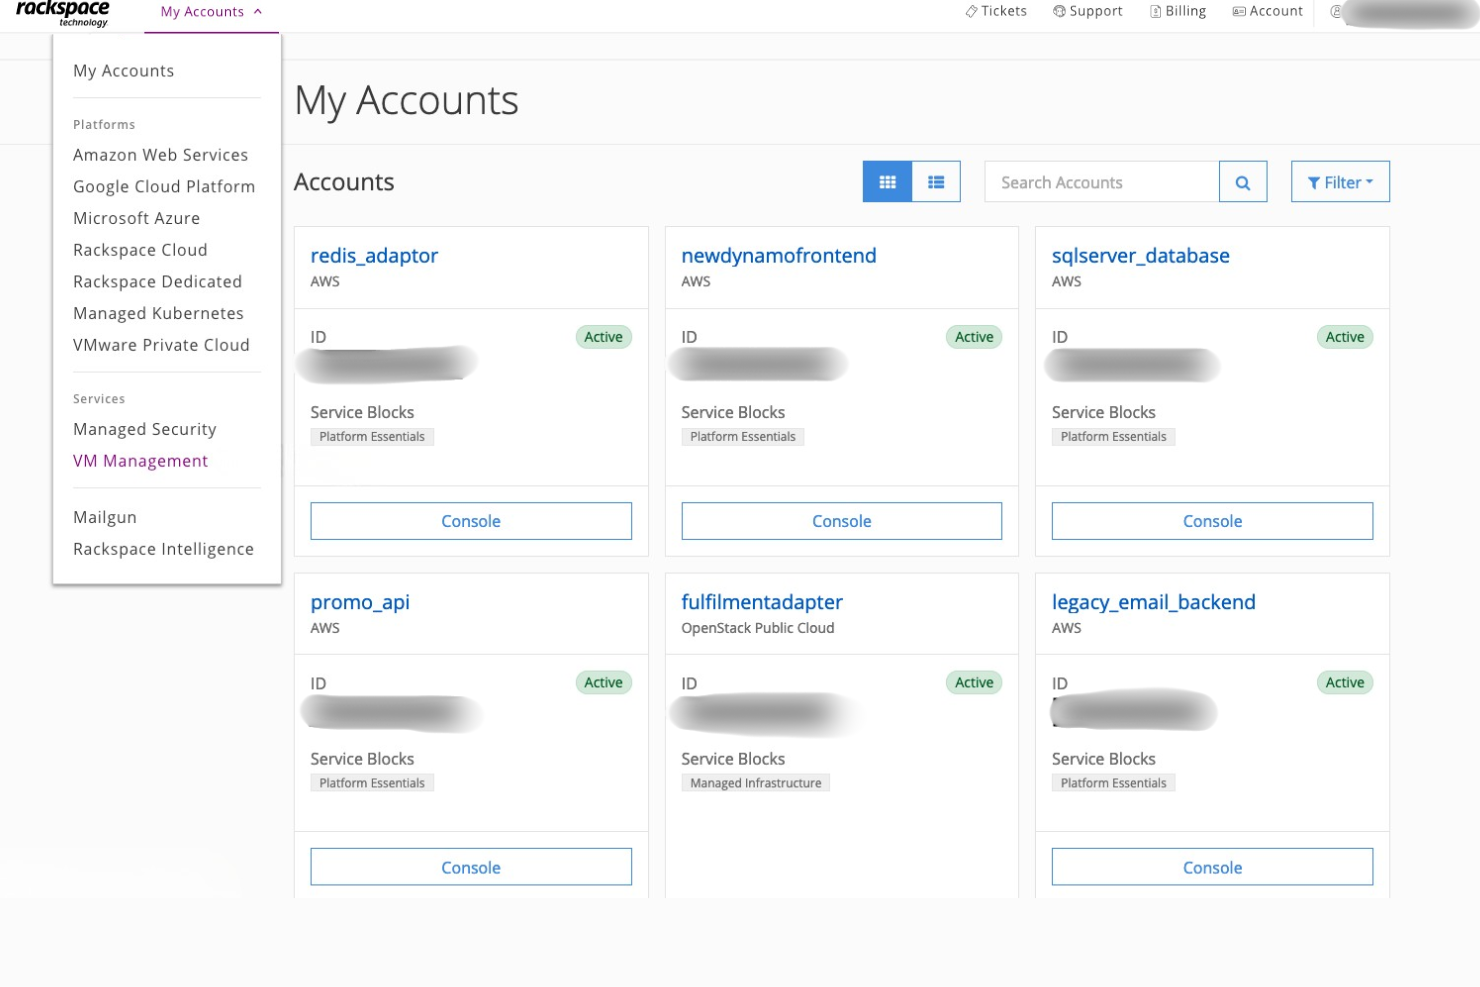The width and height of the screenshot is (1480, 987).
Task: Switch to list view layout
Action: pos(936,182)
